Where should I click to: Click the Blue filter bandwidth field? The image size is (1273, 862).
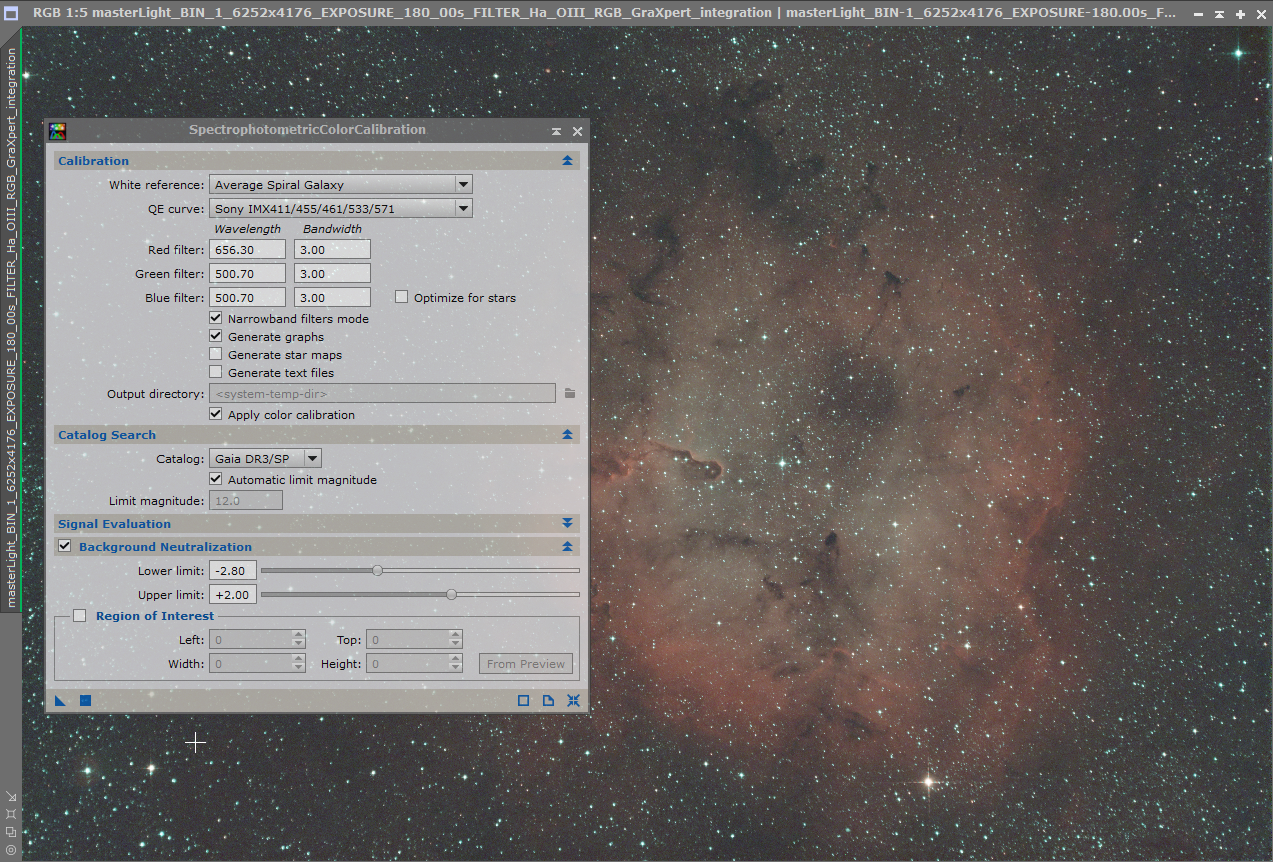[332, 298]
